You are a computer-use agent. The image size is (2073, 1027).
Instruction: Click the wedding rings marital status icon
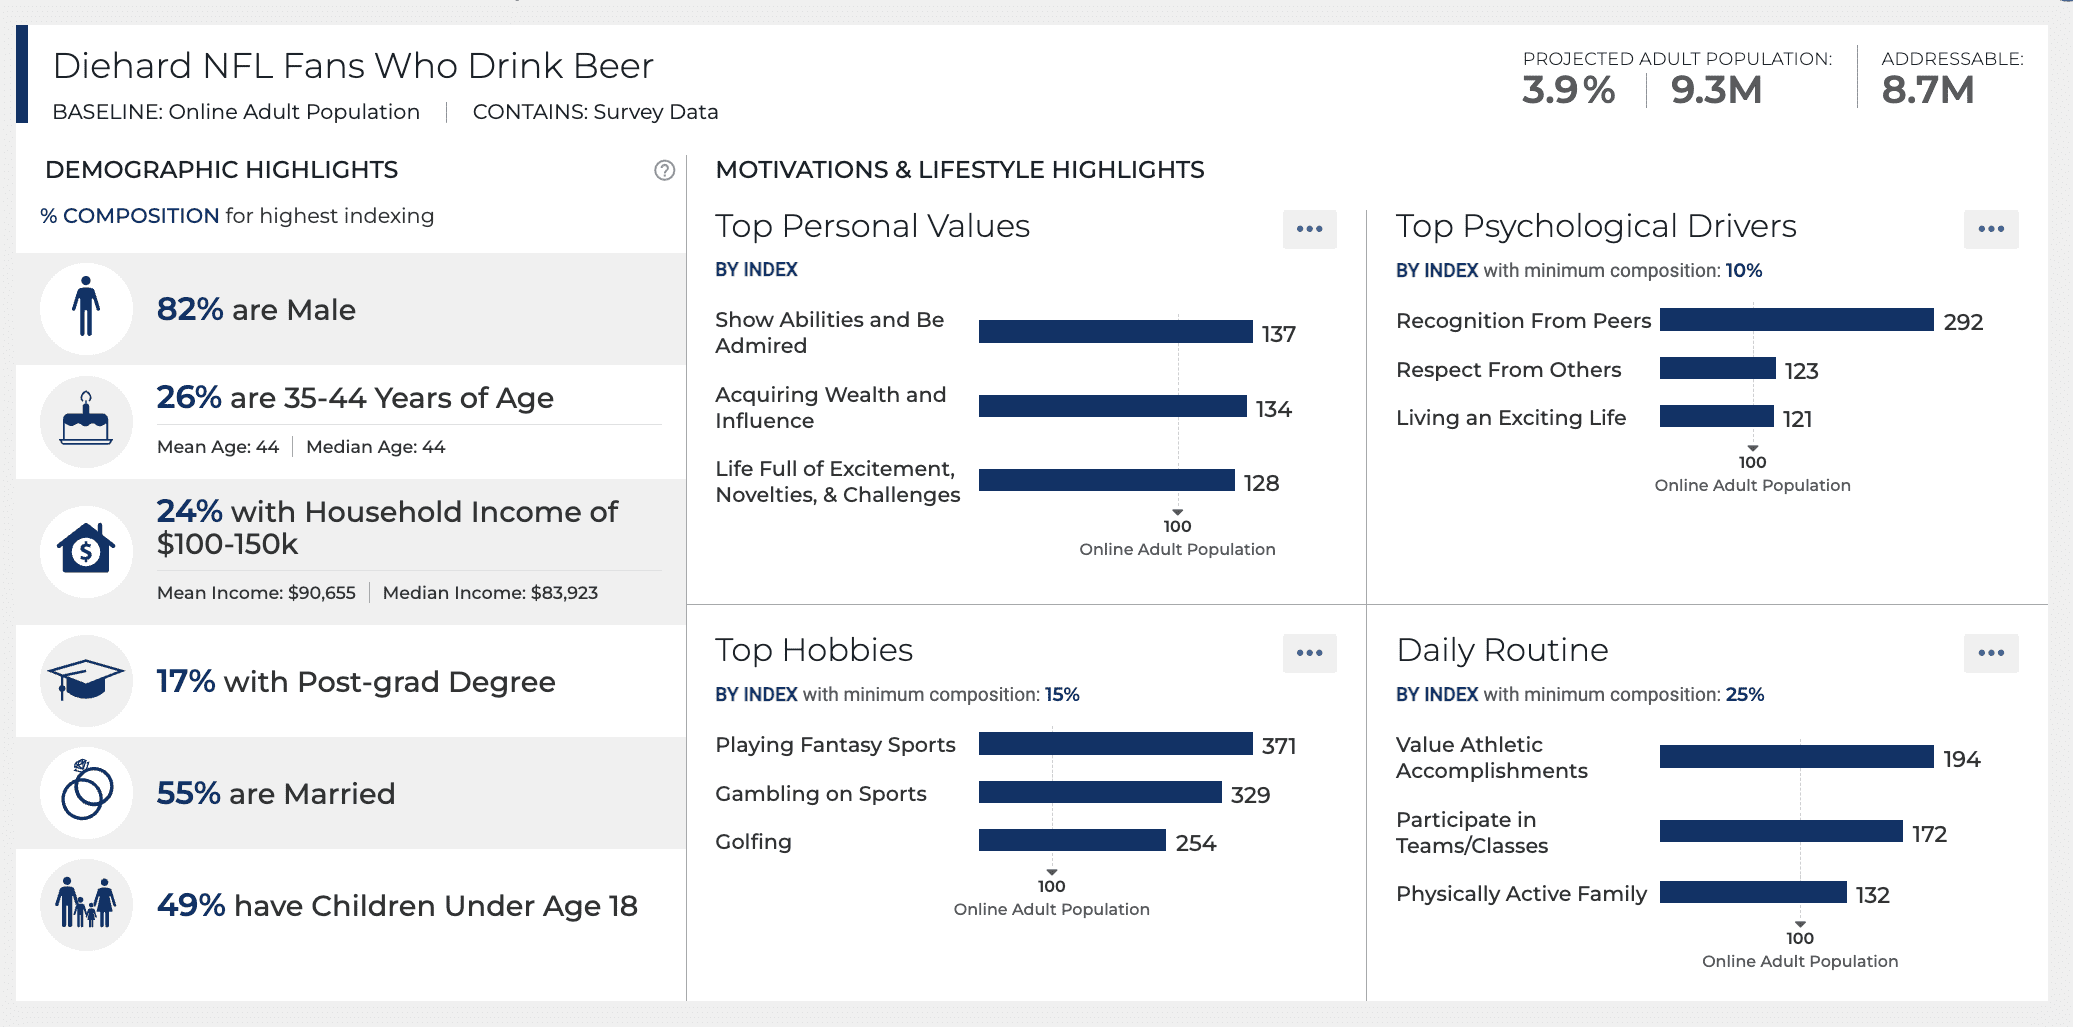click(86, 793)
